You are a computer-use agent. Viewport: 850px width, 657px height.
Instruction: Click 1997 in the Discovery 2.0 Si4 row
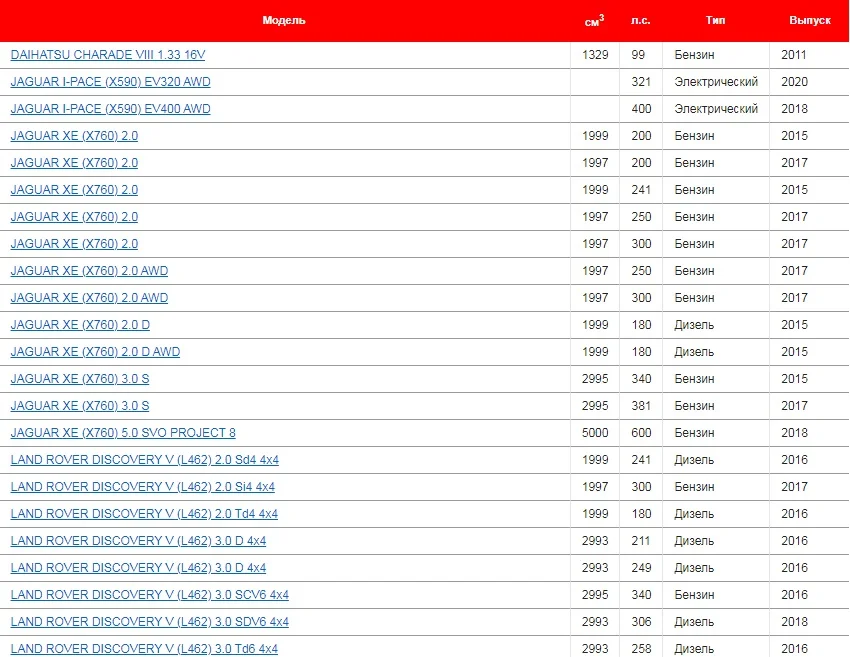pos(595,487)
